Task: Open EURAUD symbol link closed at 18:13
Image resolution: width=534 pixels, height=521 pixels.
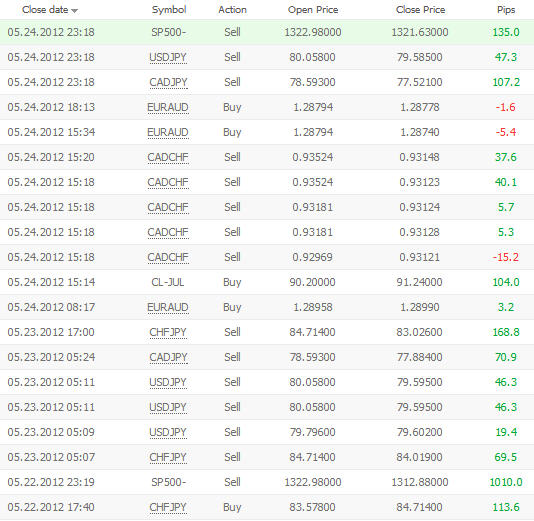Action: pyautogui.click(x=168, y=107)
